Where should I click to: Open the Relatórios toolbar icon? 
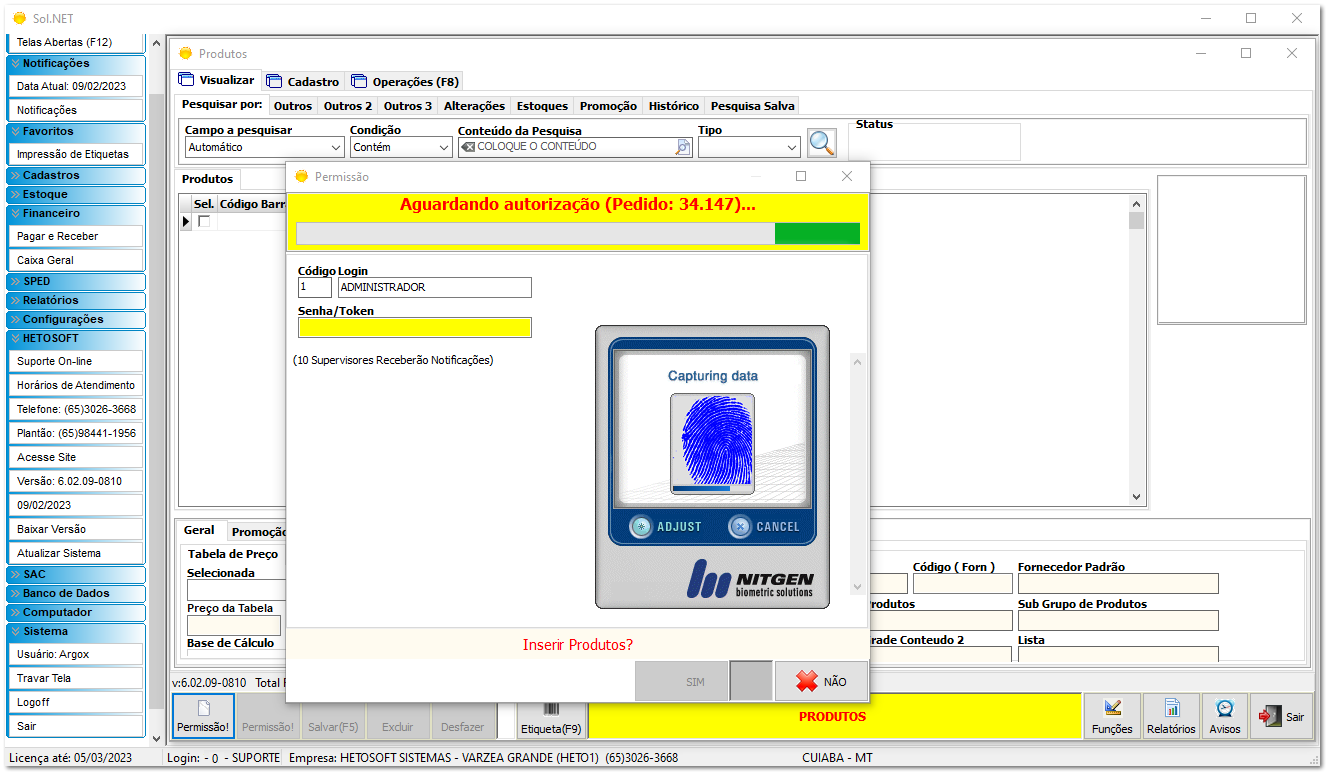point(1171,716)
